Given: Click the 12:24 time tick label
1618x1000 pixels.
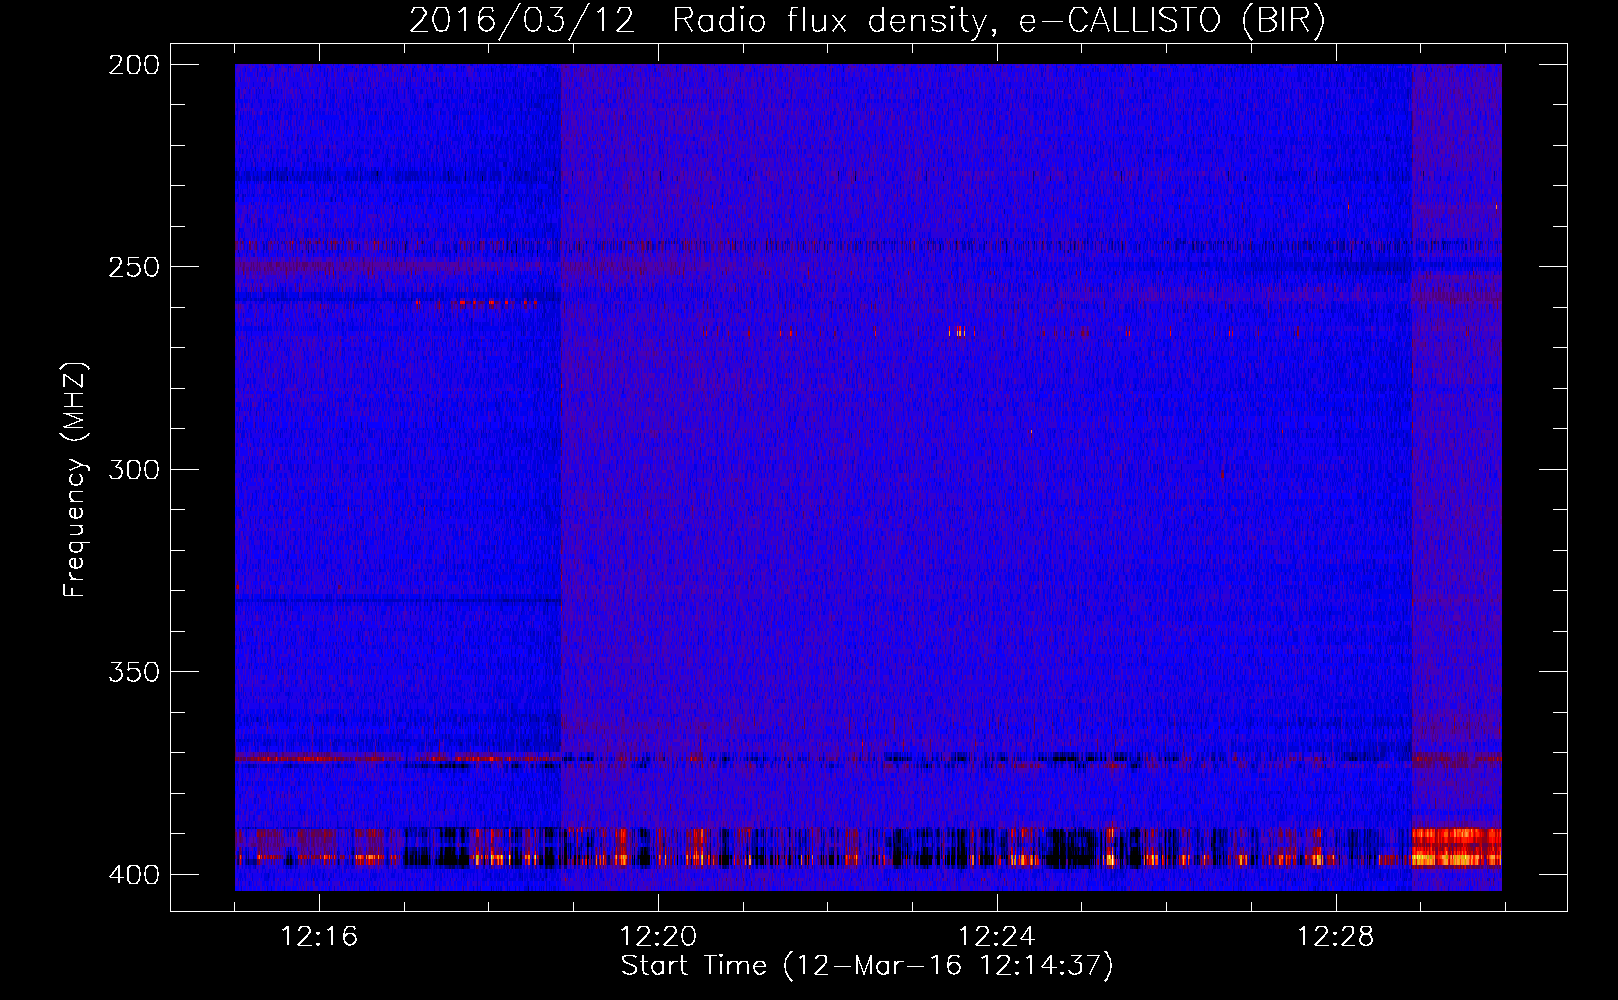Looking at the screenshot, I should click(x=997, y=937).
